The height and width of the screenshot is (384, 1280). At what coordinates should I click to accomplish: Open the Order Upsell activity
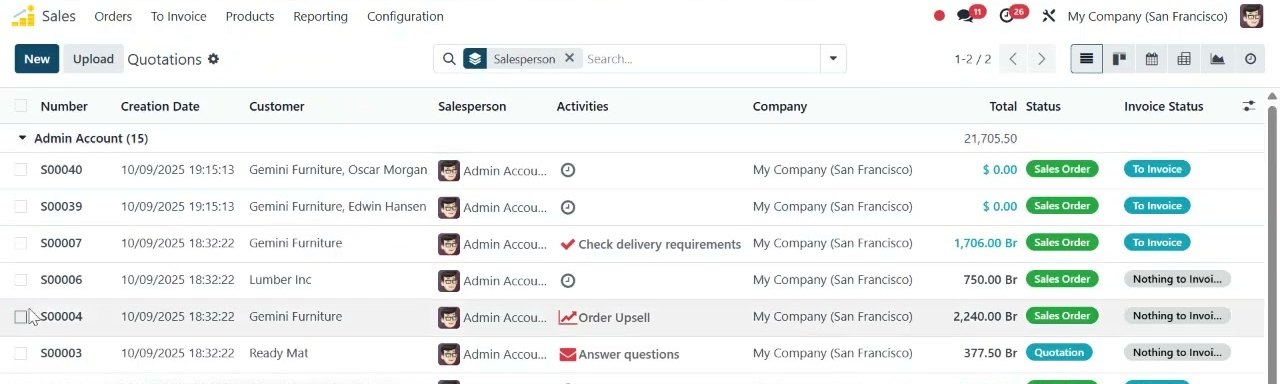604,318
